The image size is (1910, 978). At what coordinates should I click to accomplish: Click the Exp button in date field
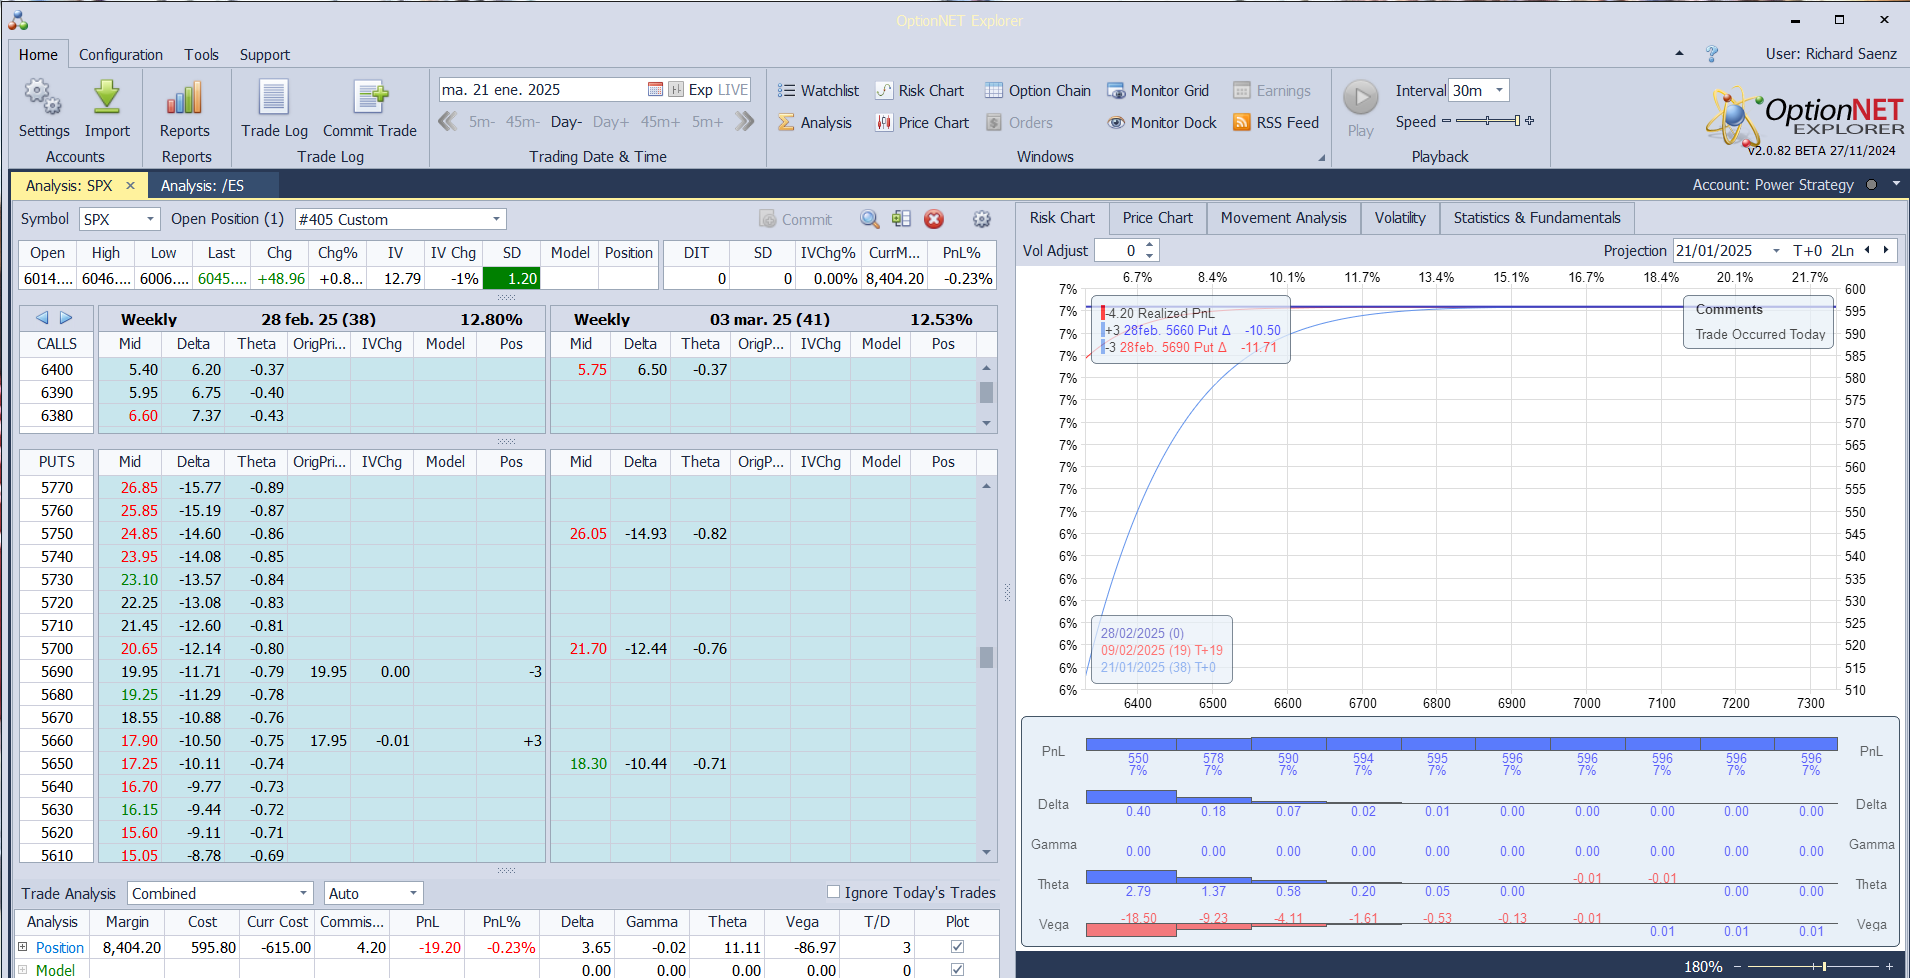[701, 89]
